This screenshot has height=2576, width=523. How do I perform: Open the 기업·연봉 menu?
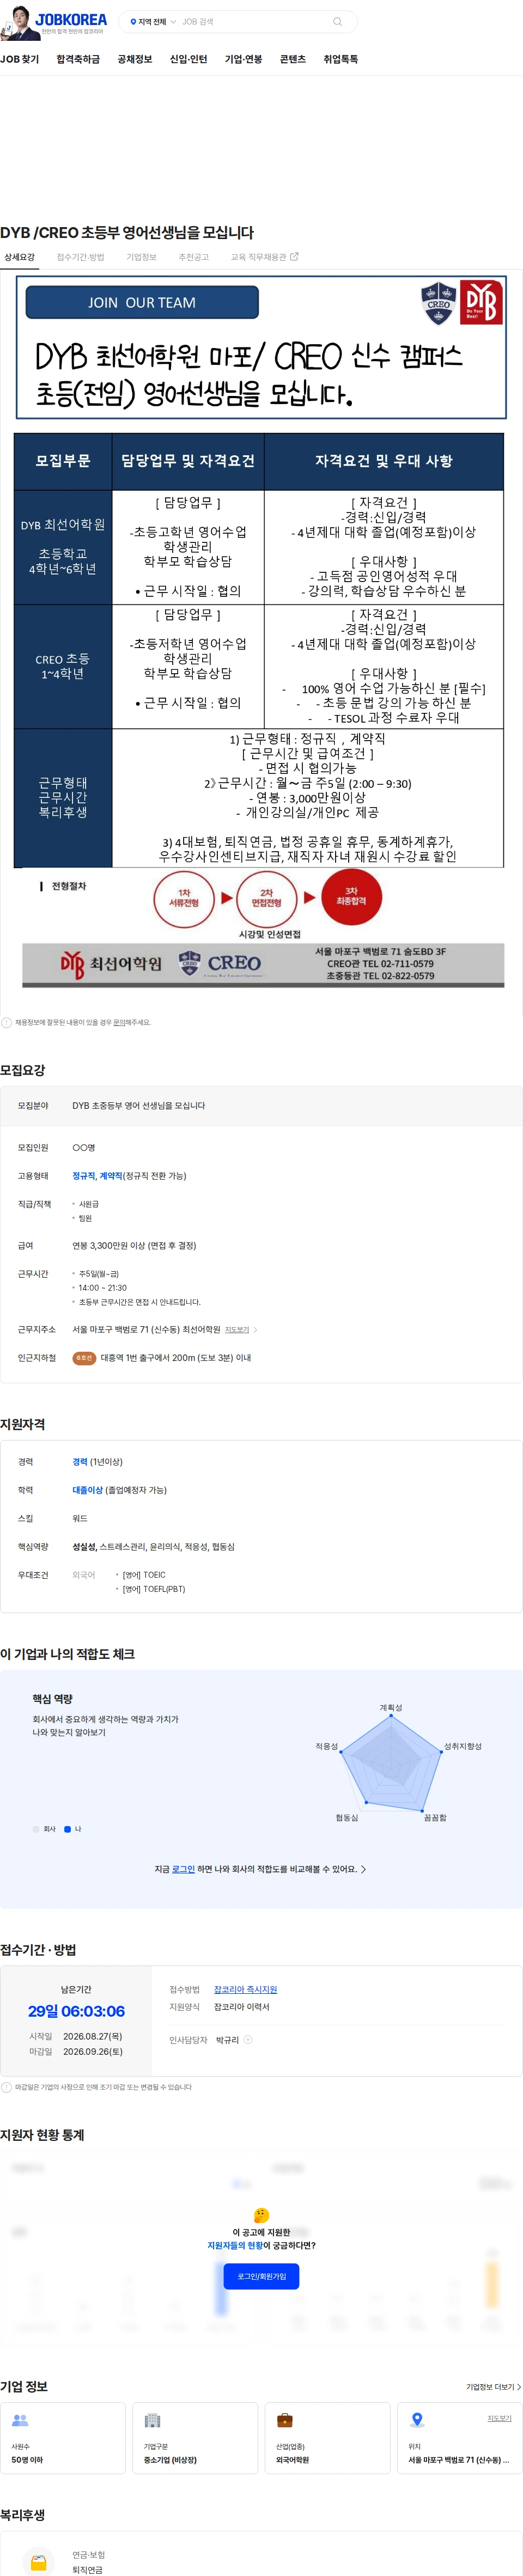tap(243, 59)
